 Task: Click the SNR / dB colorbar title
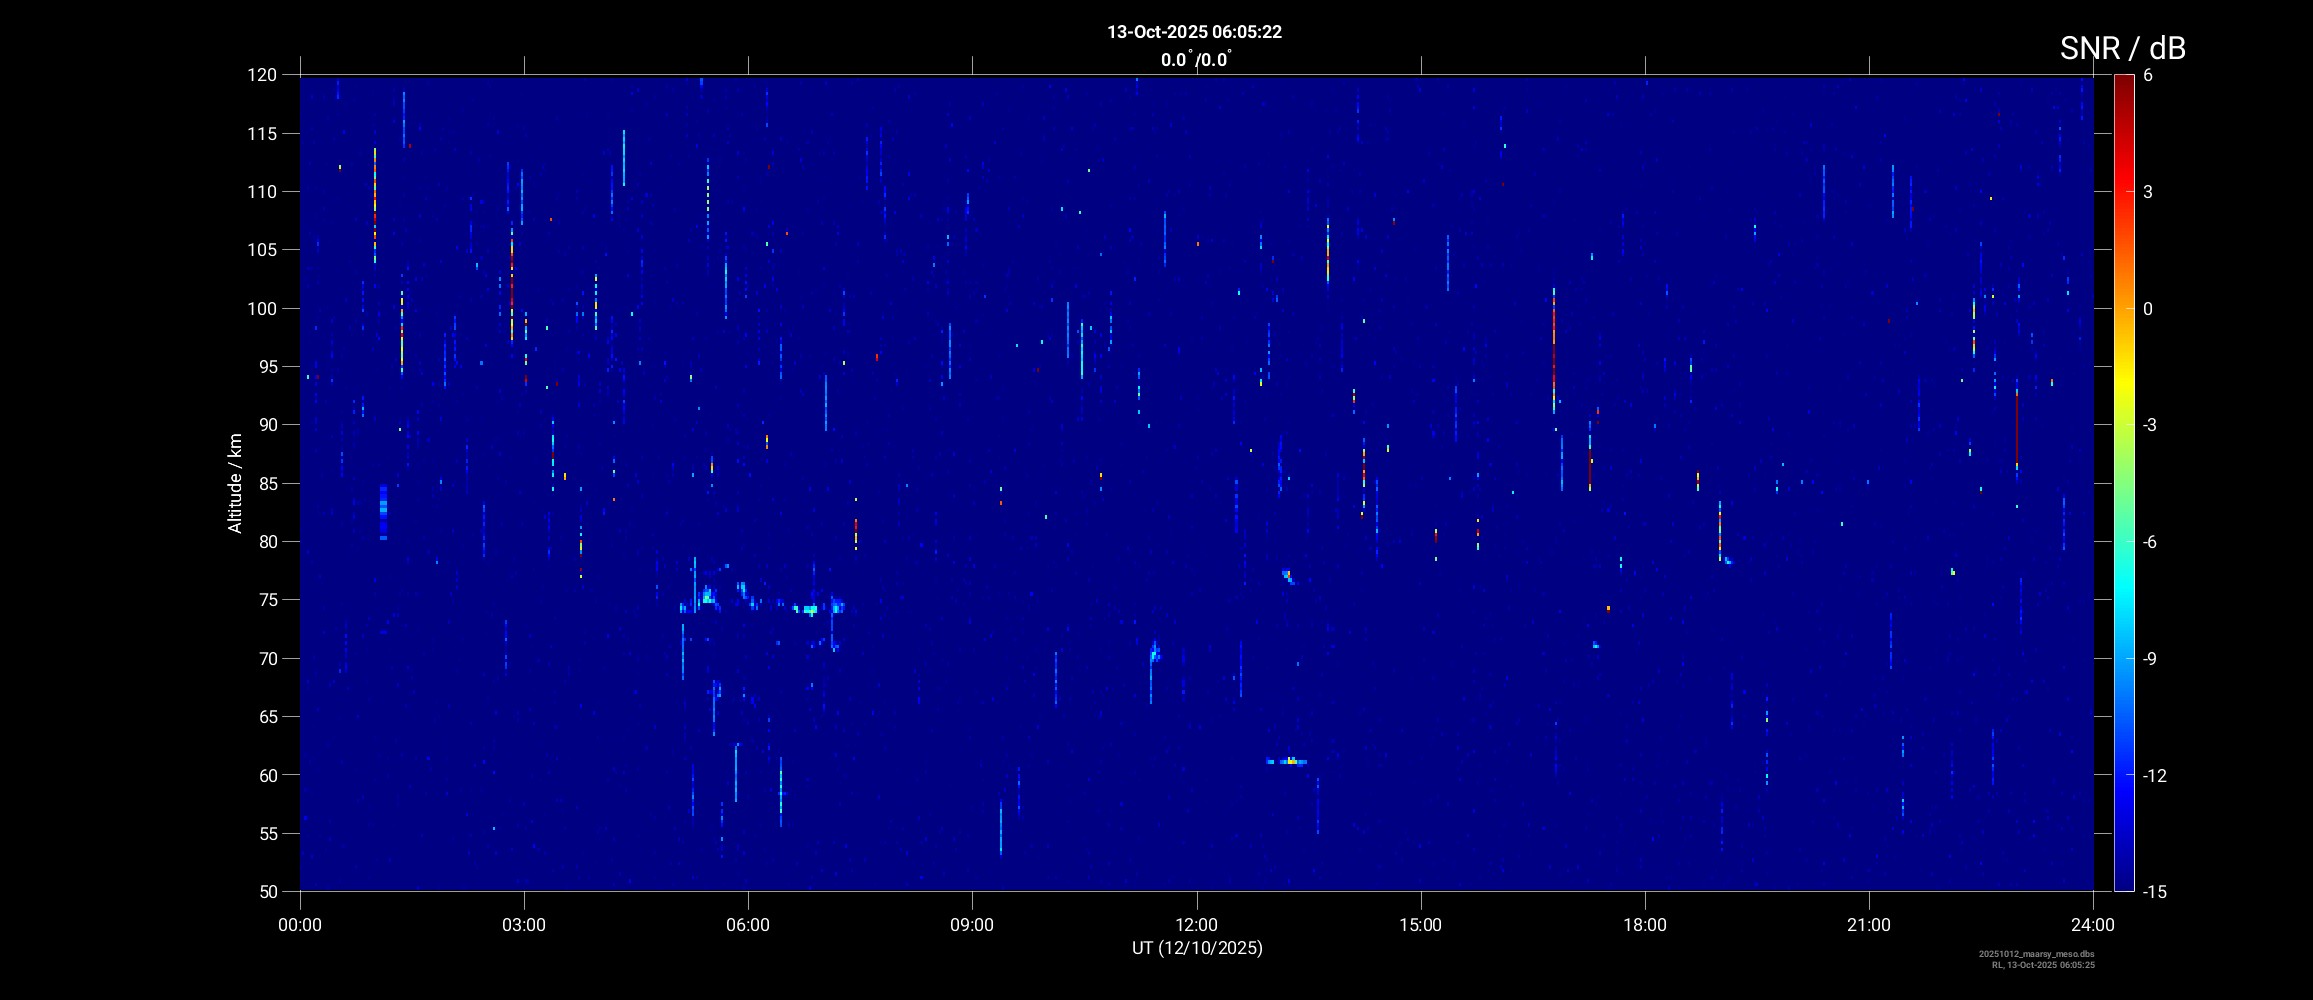pos(2122,48)
